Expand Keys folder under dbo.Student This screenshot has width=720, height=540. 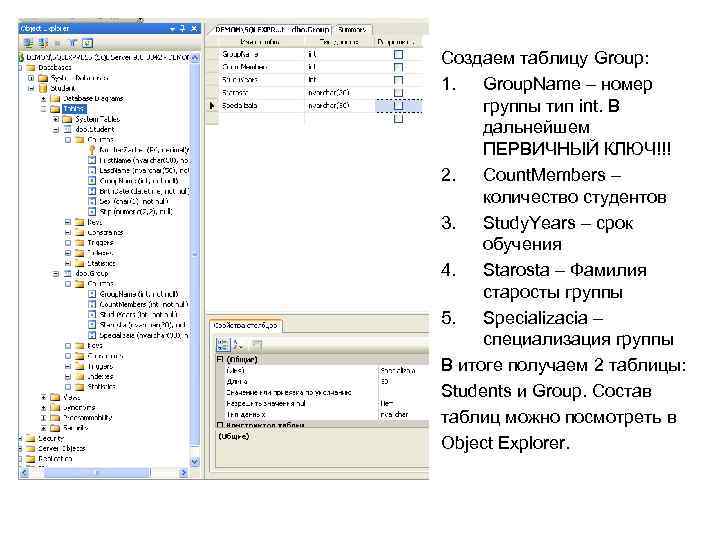tap(68, 222)
